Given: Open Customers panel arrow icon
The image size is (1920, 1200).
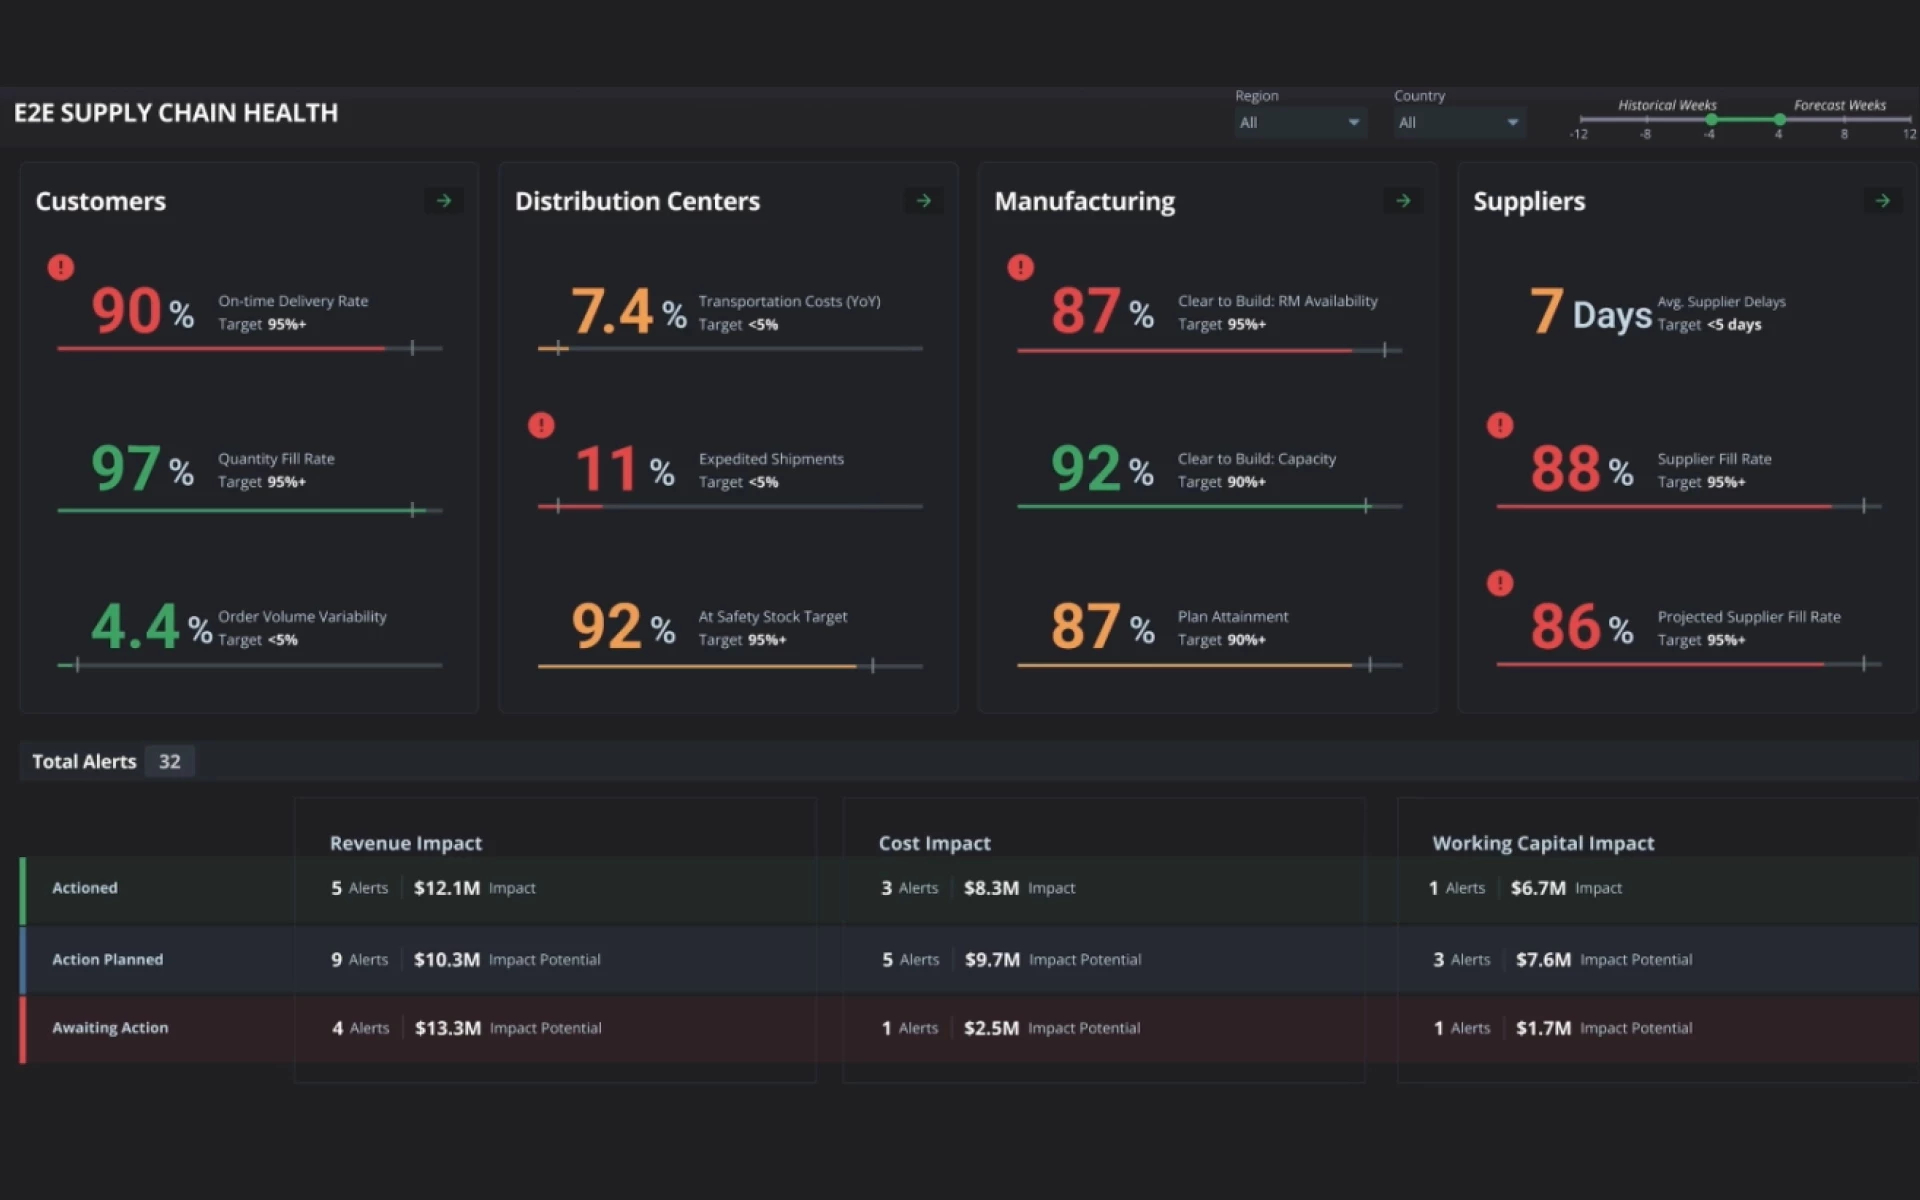Looking at the screenshot, I should pyautogui.click(x=443, y=201).
